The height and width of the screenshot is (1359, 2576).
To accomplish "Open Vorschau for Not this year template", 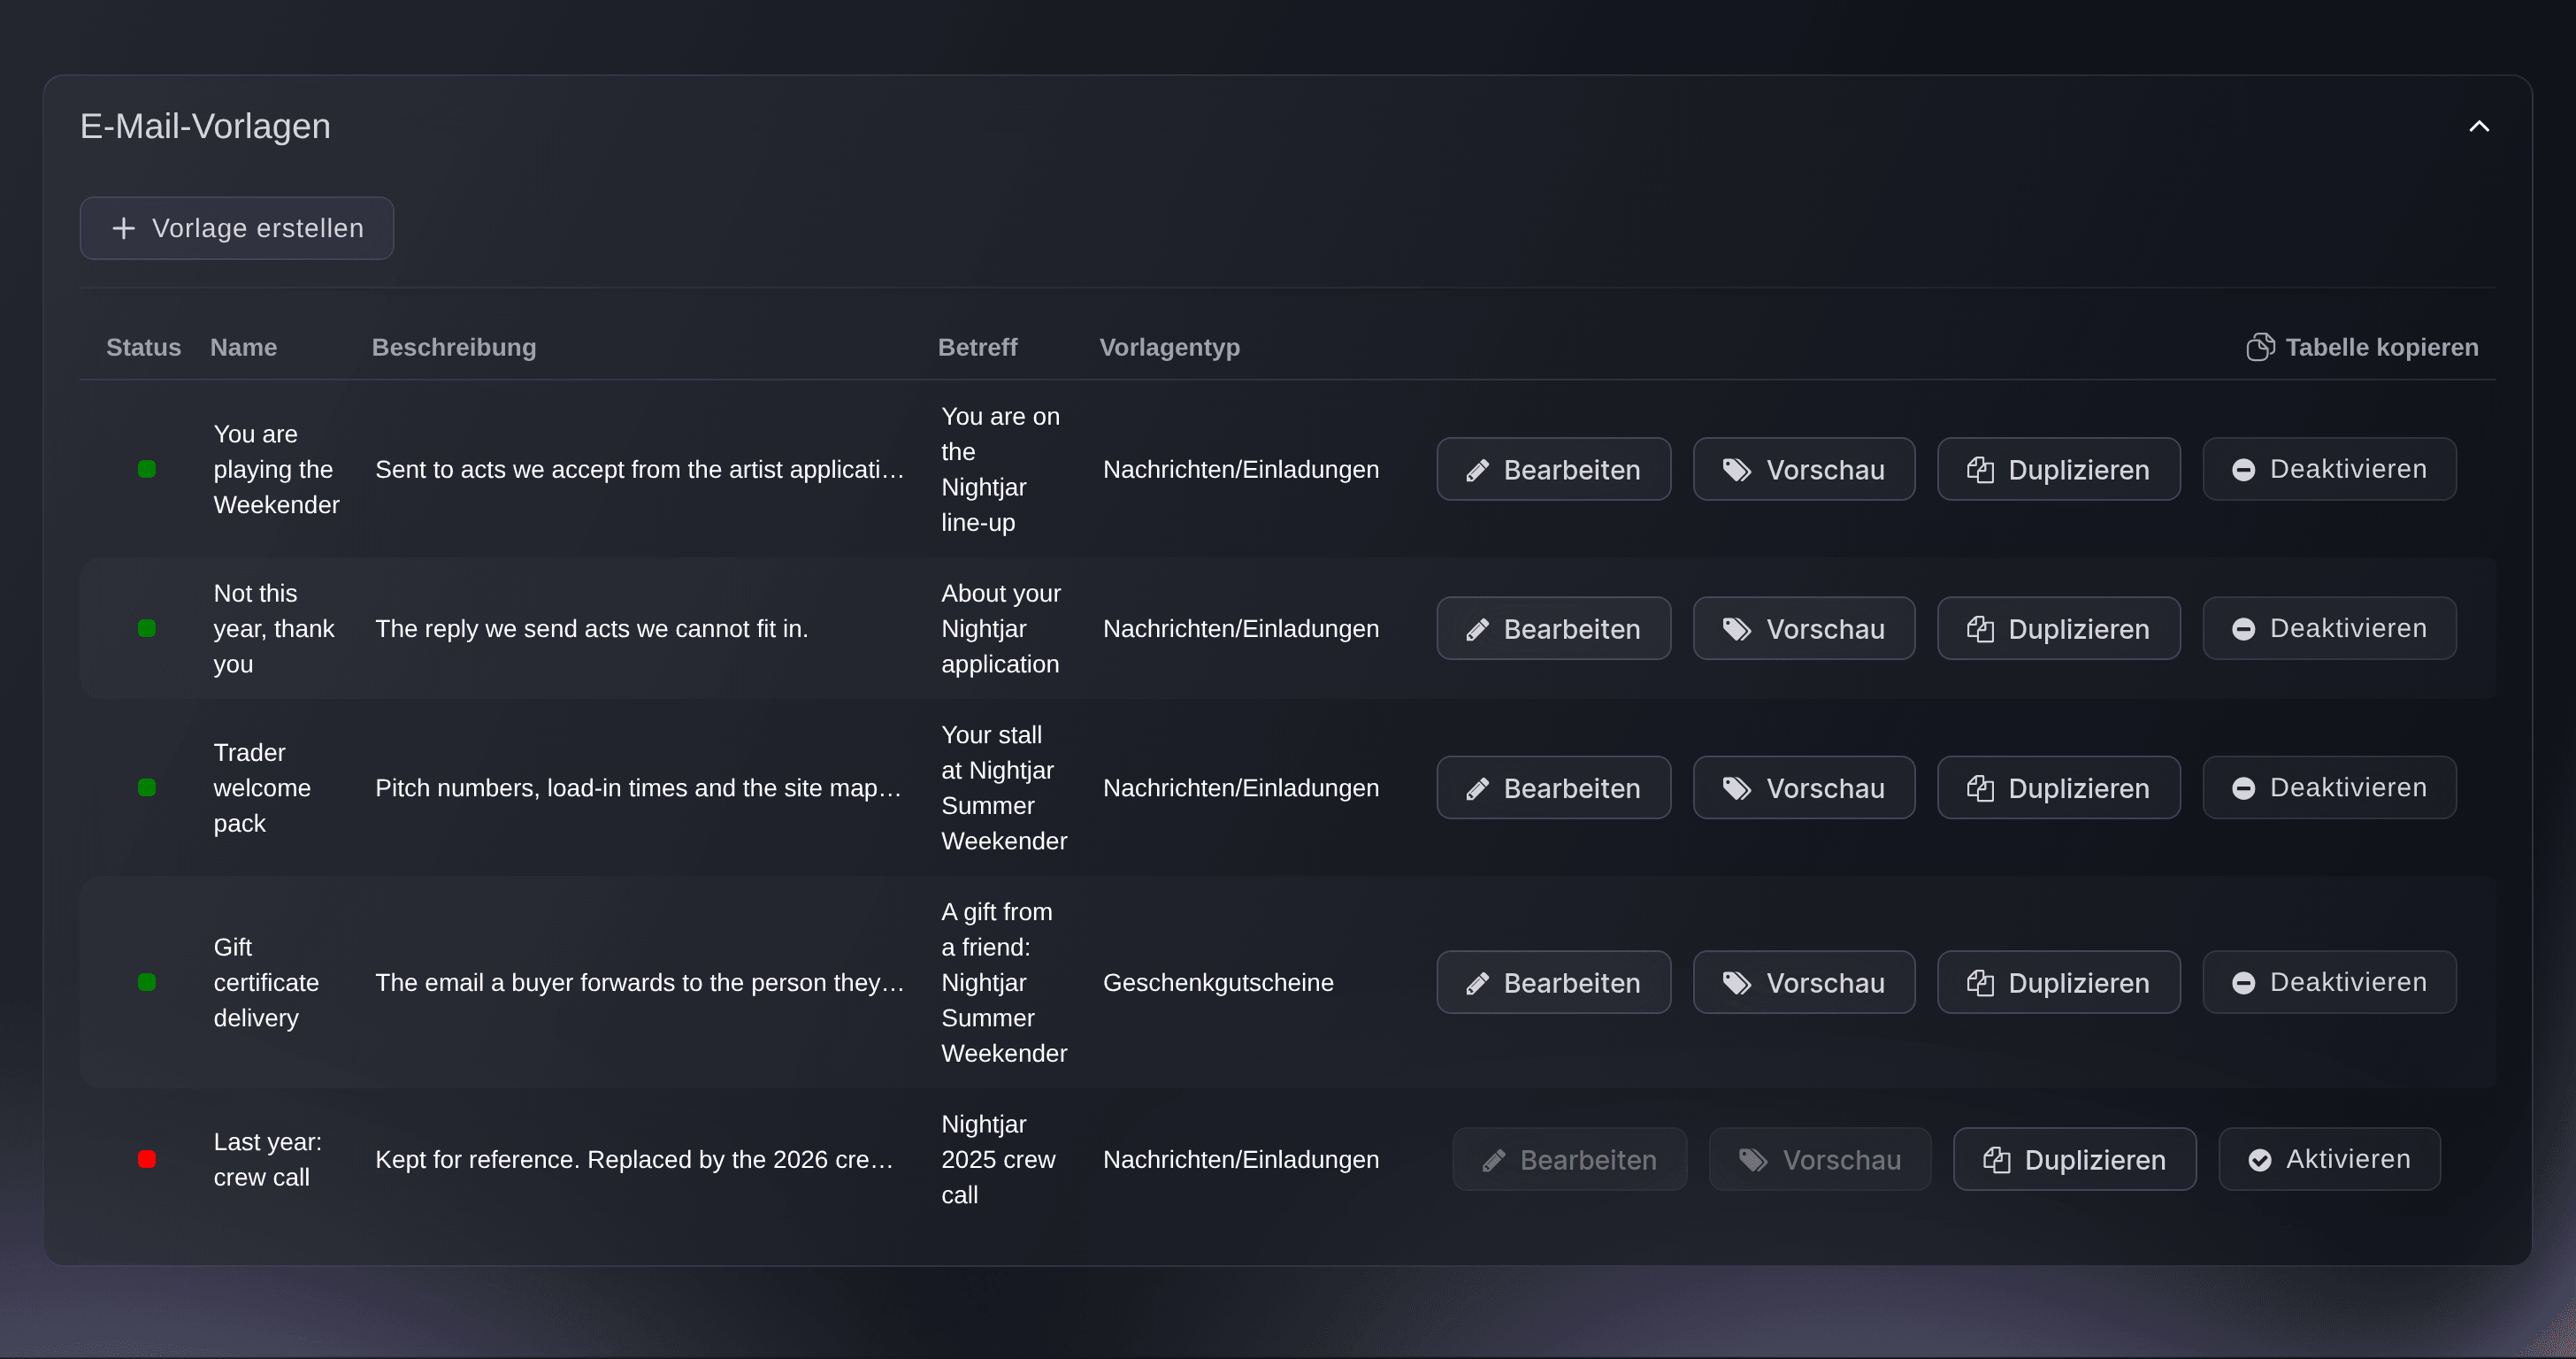I will coord(1803,629).
